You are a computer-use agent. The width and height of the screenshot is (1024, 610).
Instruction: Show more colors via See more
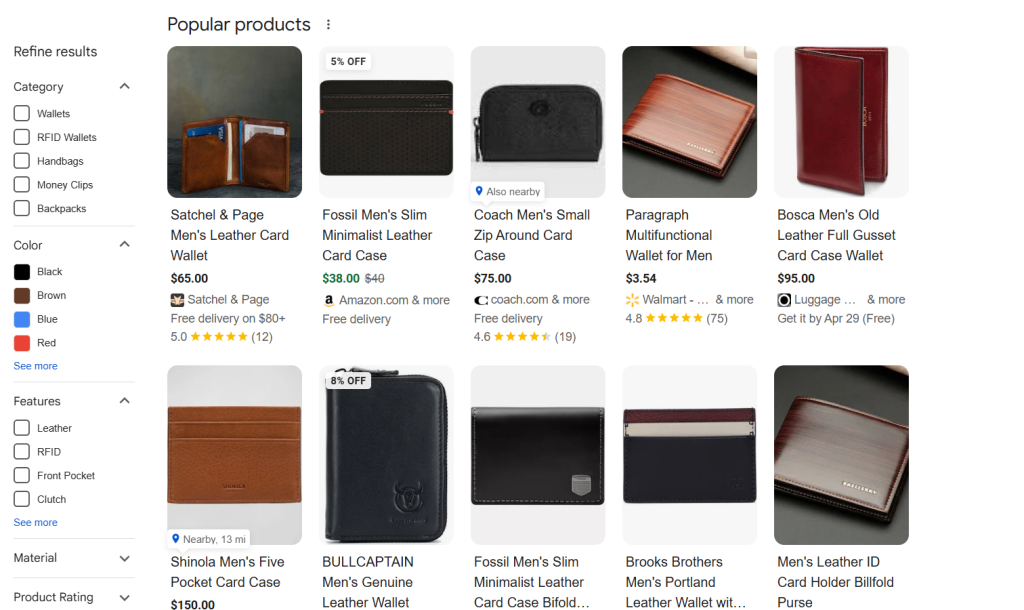click(35, 366)
